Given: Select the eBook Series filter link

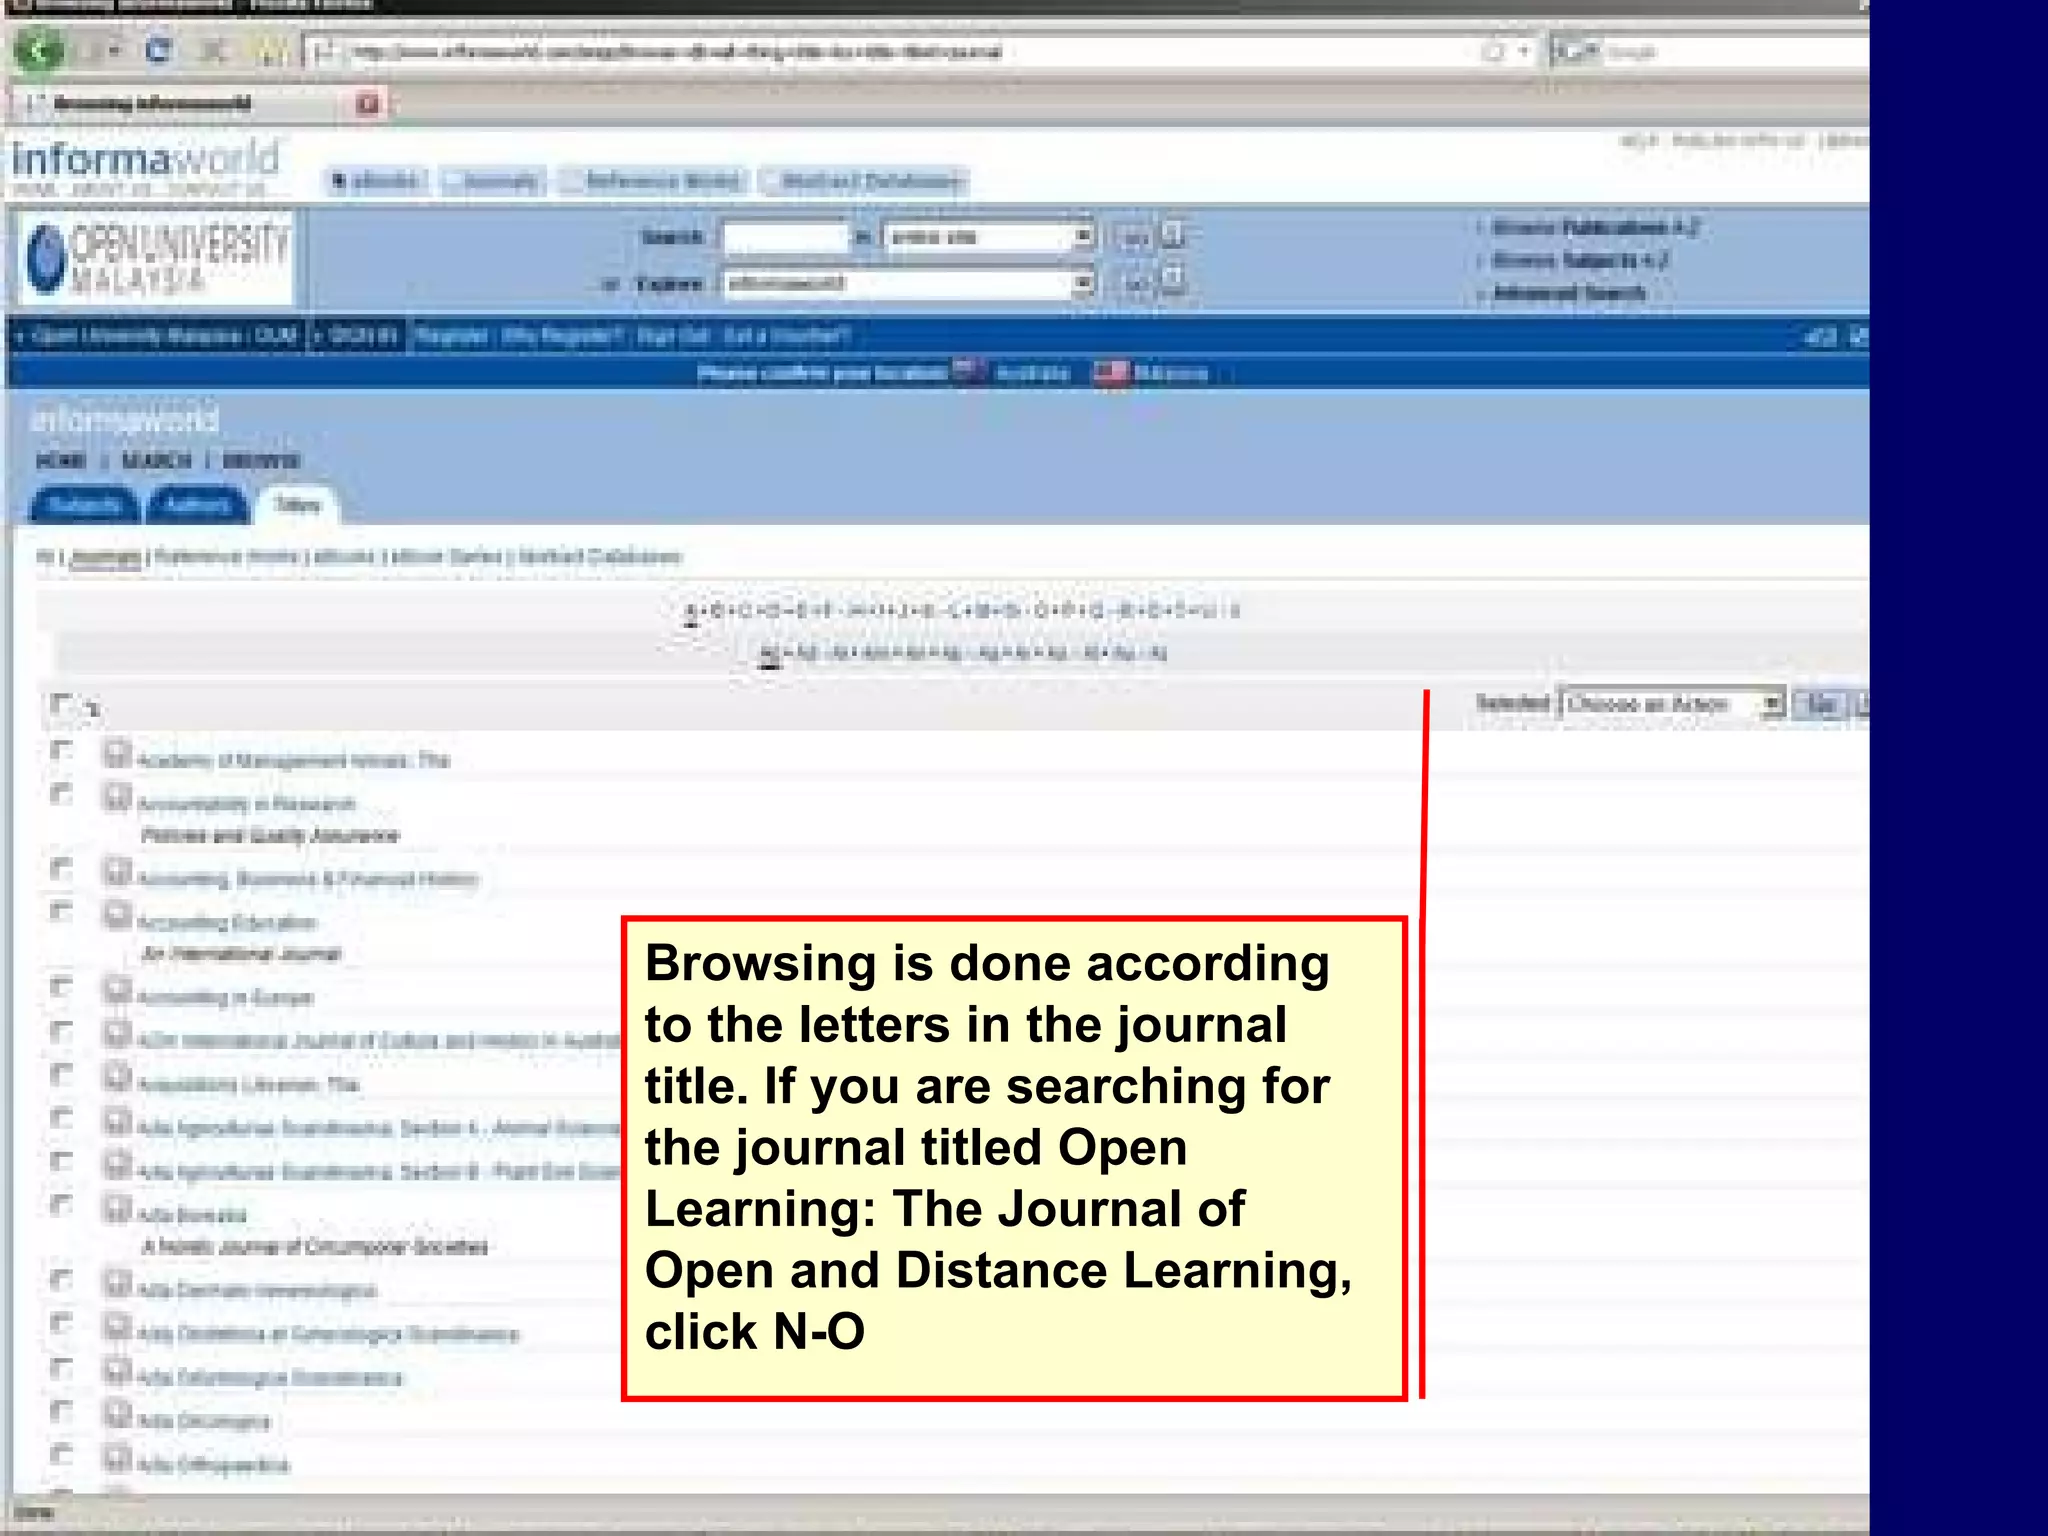Looking at the screenshot, I should (447, 557).
